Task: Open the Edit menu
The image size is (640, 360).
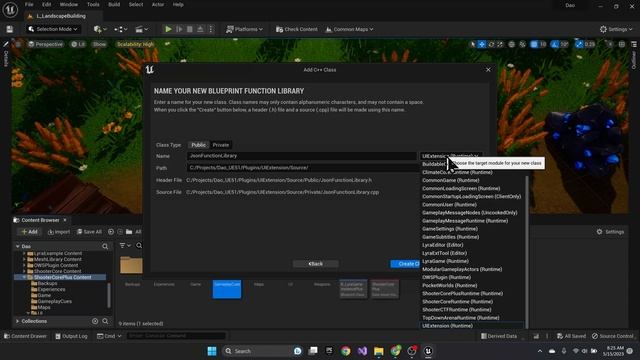Action: [x=47, y=4]
